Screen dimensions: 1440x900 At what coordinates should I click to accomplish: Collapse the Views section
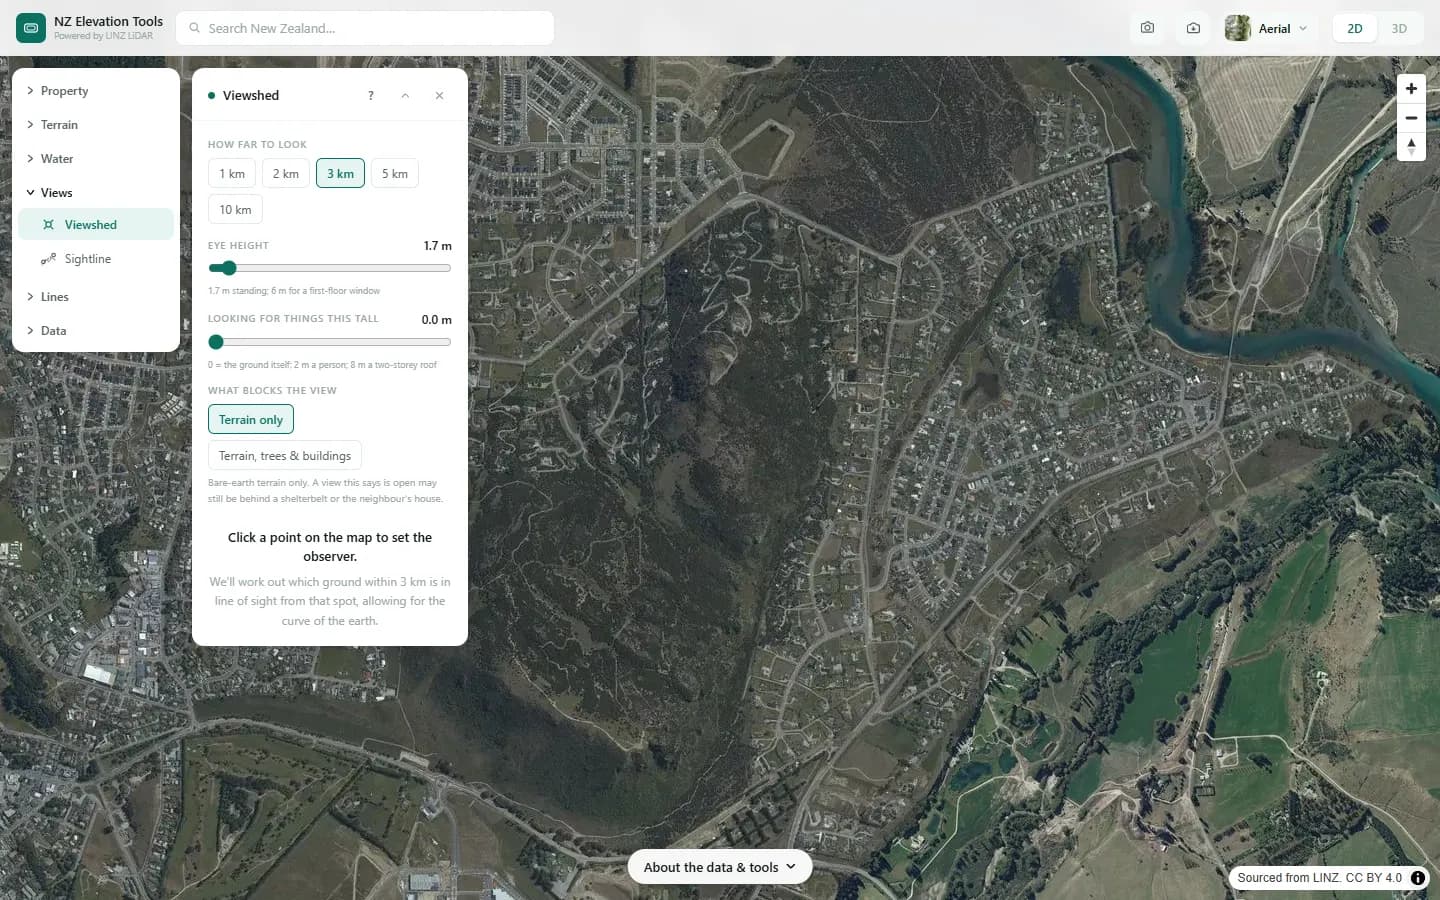point(96,193)
